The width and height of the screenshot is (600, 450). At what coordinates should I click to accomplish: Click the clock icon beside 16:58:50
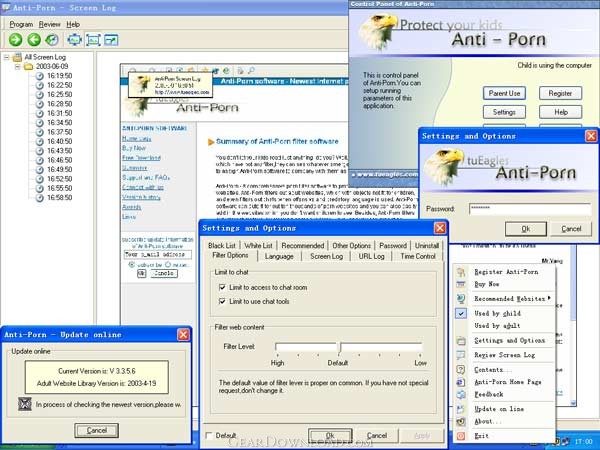click(39, 197)
